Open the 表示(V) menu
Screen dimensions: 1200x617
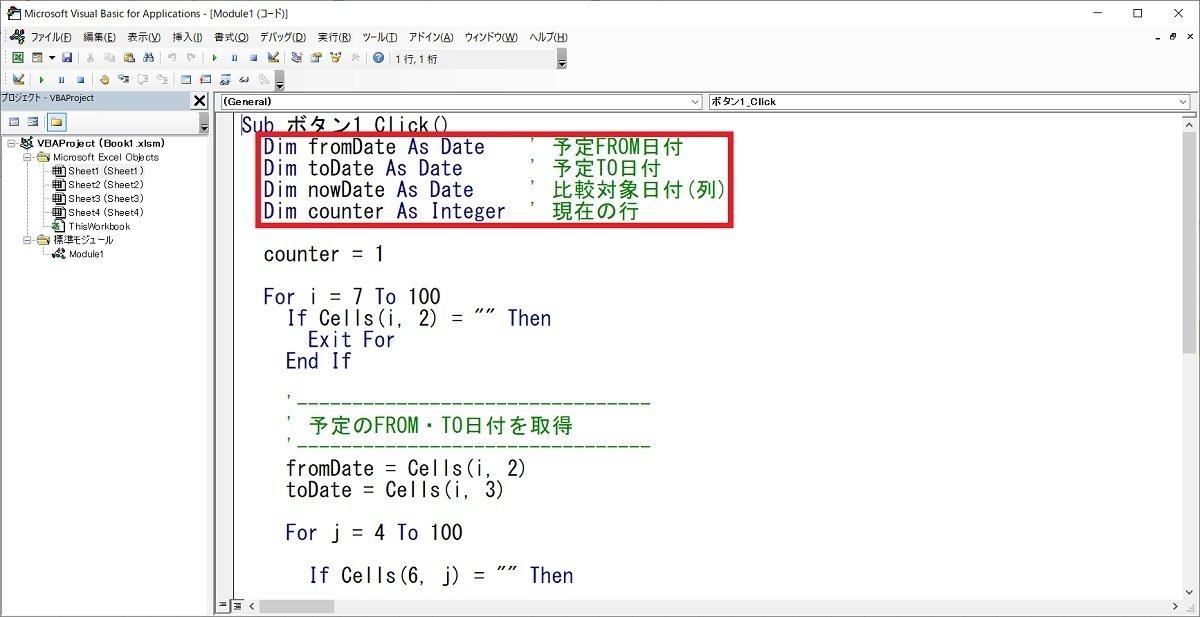click(x=145, y=37)
